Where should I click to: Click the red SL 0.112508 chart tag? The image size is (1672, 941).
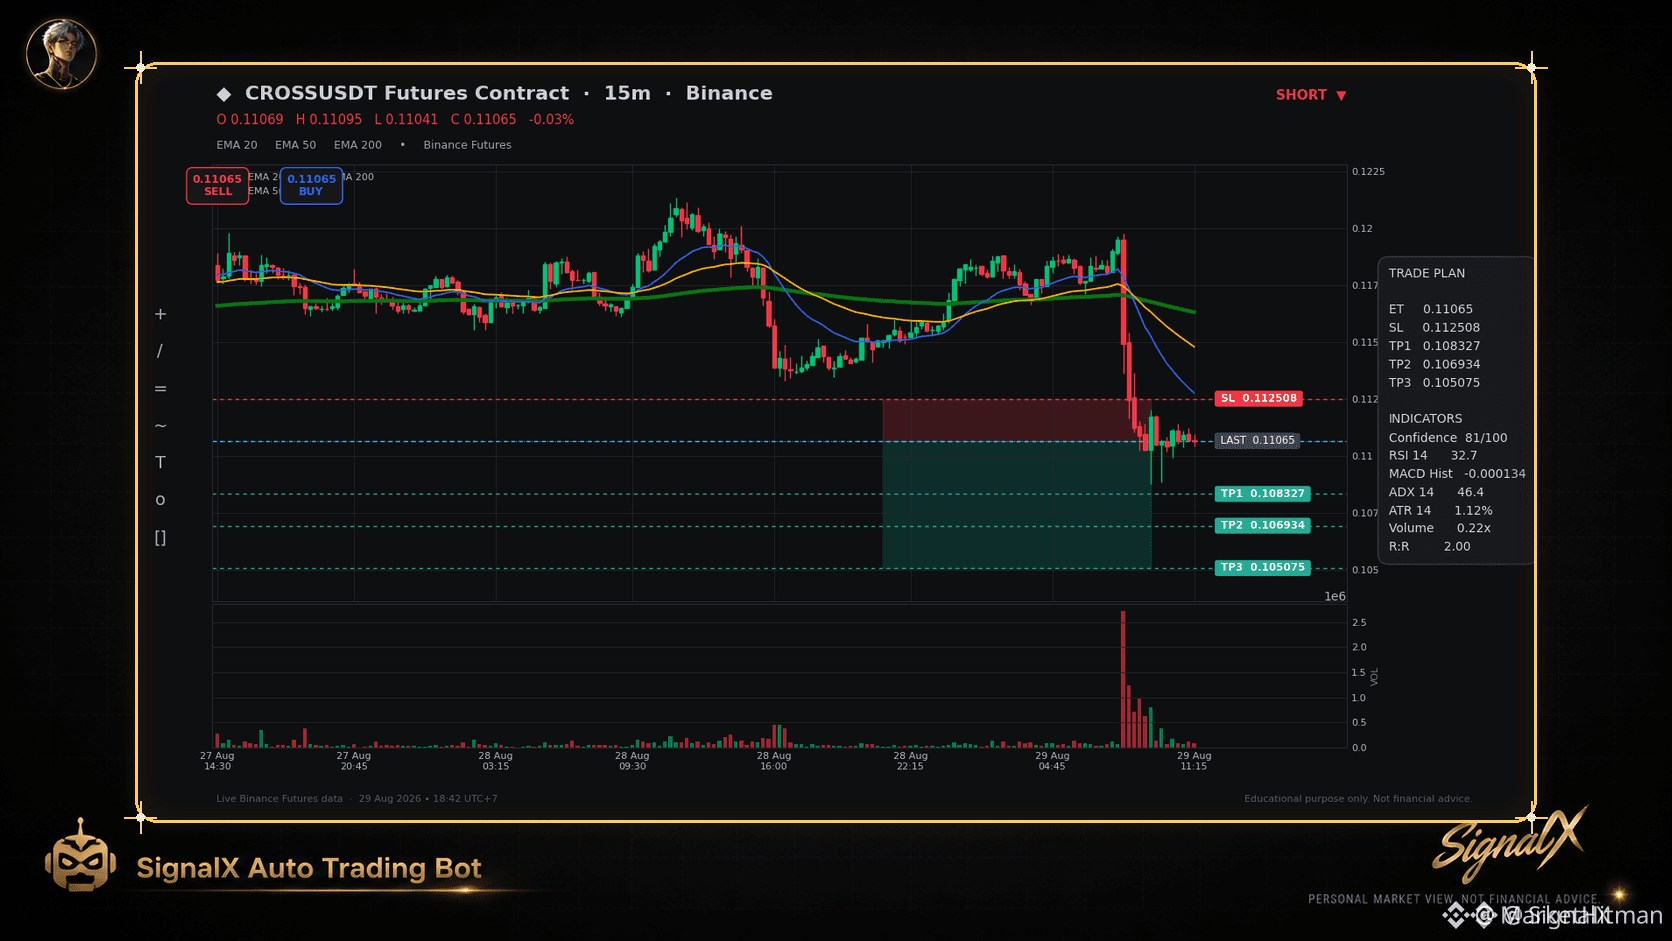click(1258, 398)
